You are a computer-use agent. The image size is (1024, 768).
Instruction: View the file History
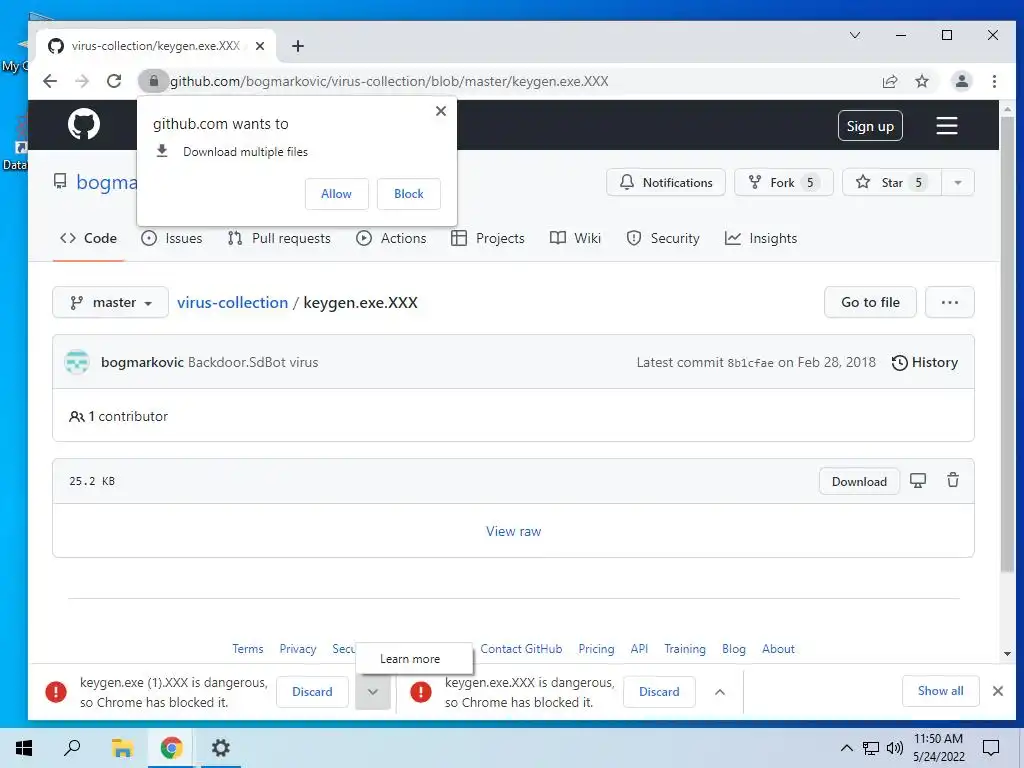tap(925, 362)
